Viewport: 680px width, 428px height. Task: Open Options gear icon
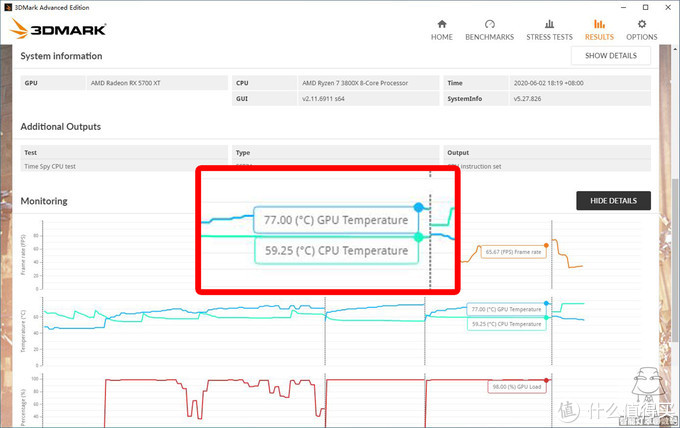pyautogui.click(x=642, y=24)
